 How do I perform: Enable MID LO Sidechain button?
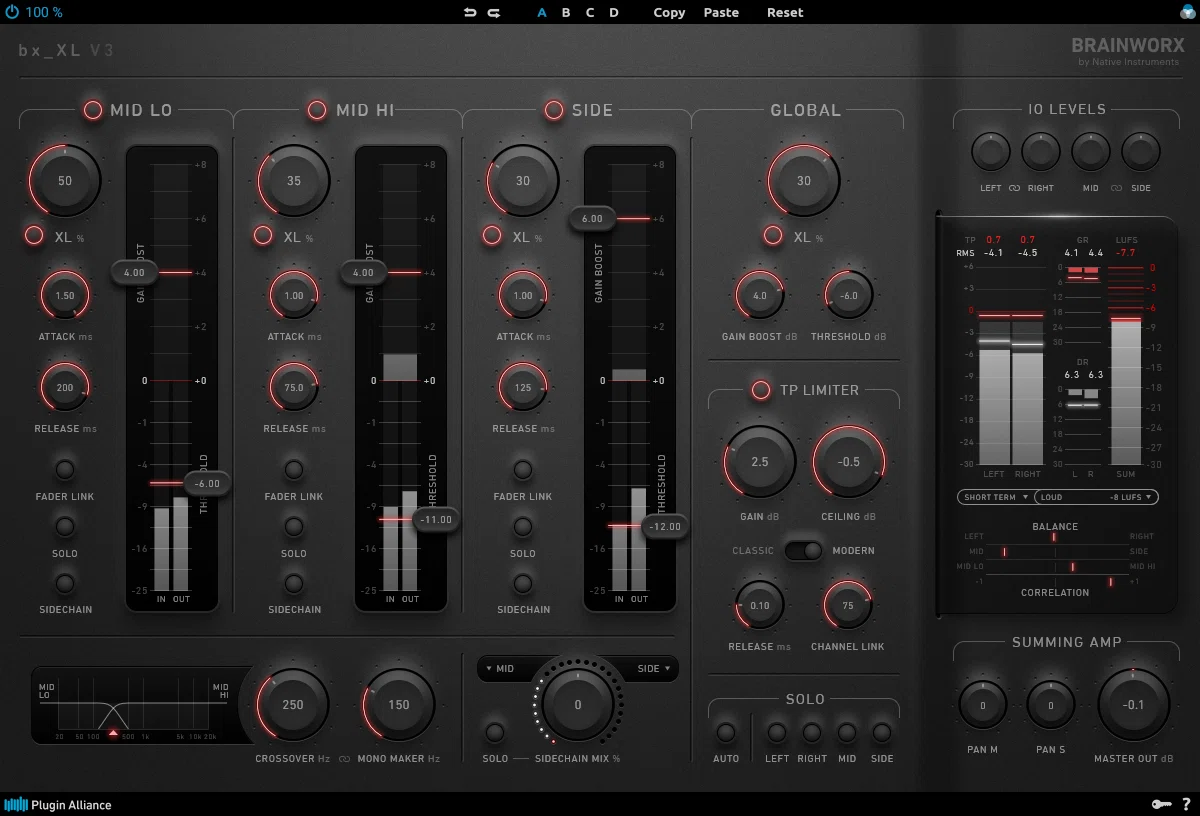[65, 583]
